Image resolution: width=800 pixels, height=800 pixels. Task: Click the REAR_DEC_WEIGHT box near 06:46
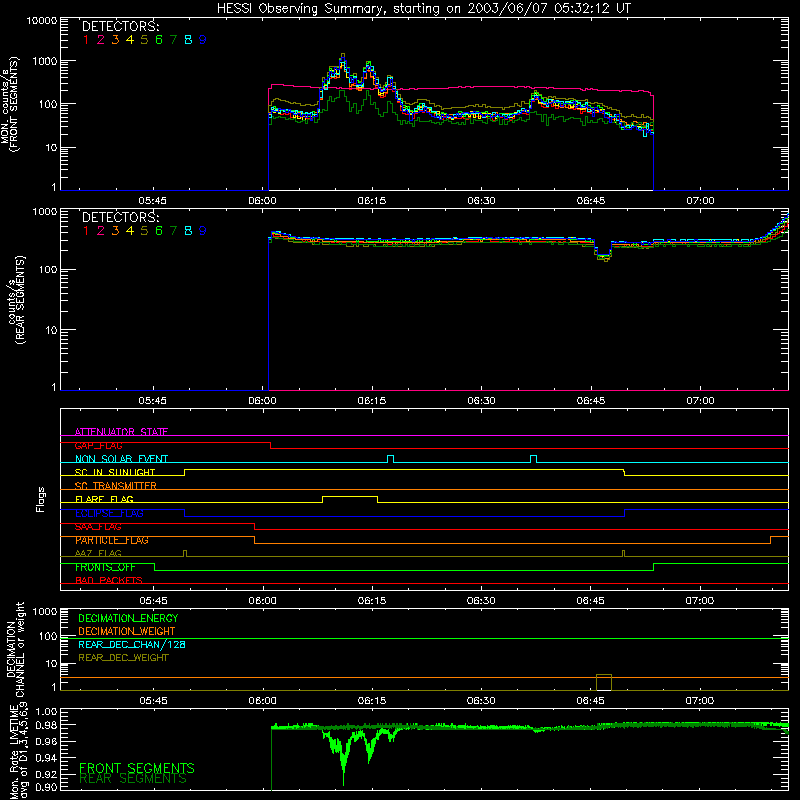(604, 682)
